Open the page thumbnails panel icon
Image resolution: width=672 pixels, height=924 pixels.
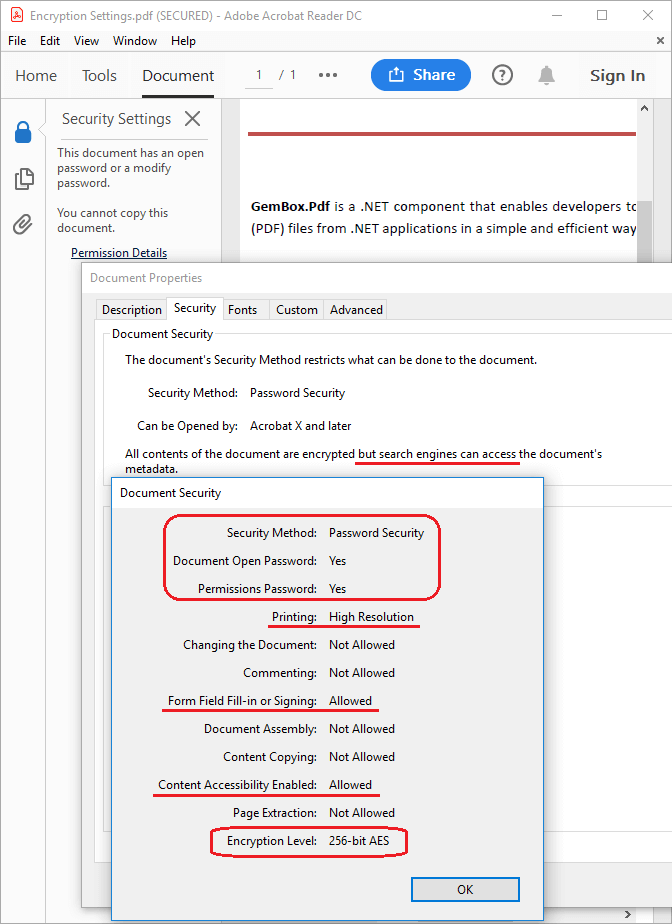tap(22, 179)
